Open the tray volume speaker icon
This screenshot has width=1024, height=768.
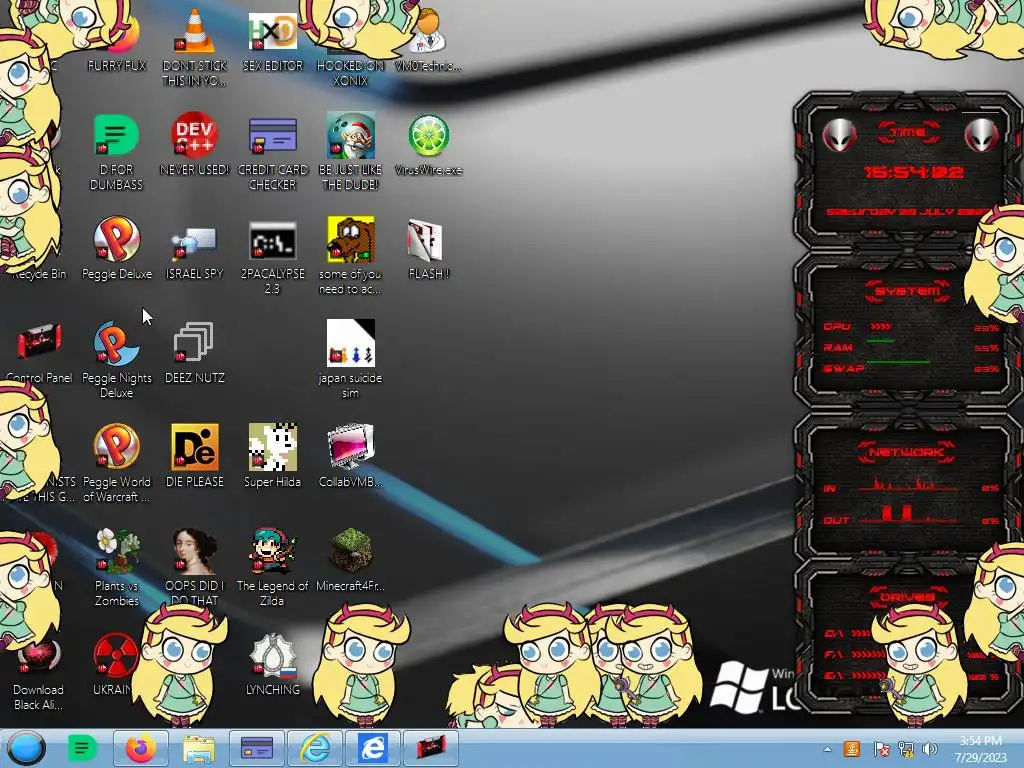[x=930, y=749]
